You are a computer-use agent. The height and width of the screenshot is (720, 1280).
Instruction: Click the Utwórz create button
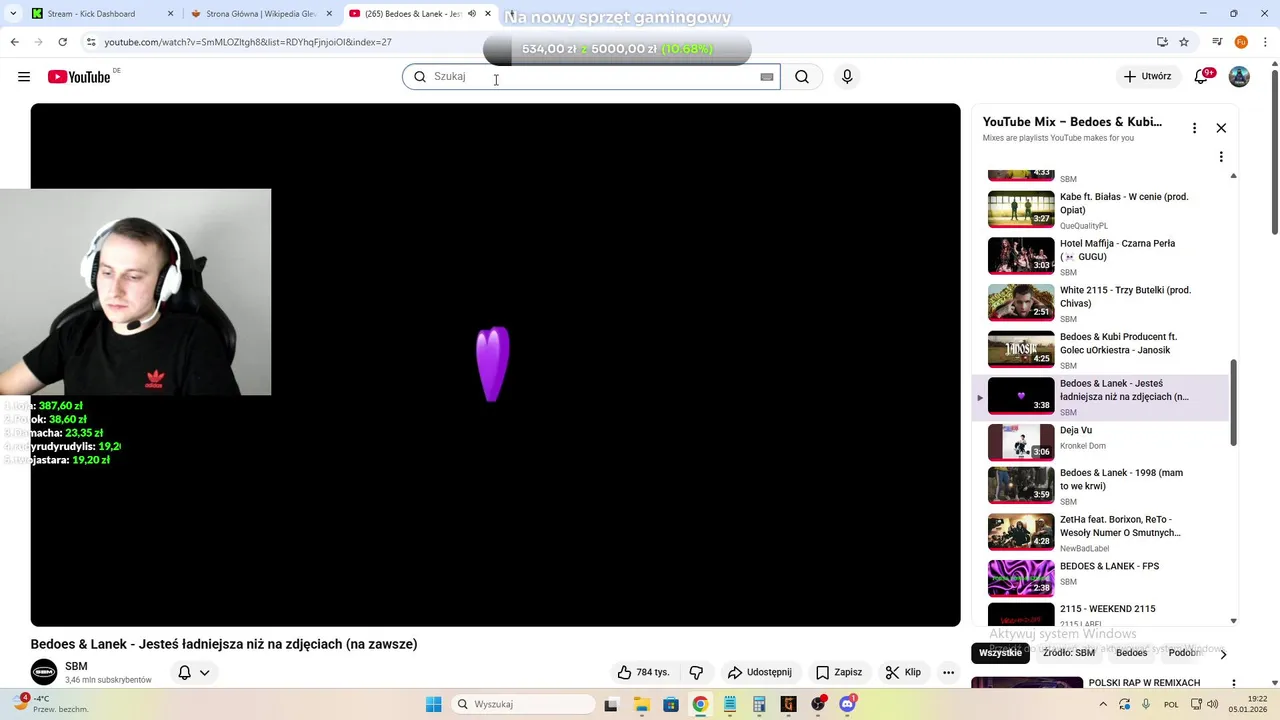click(1147, 77)
